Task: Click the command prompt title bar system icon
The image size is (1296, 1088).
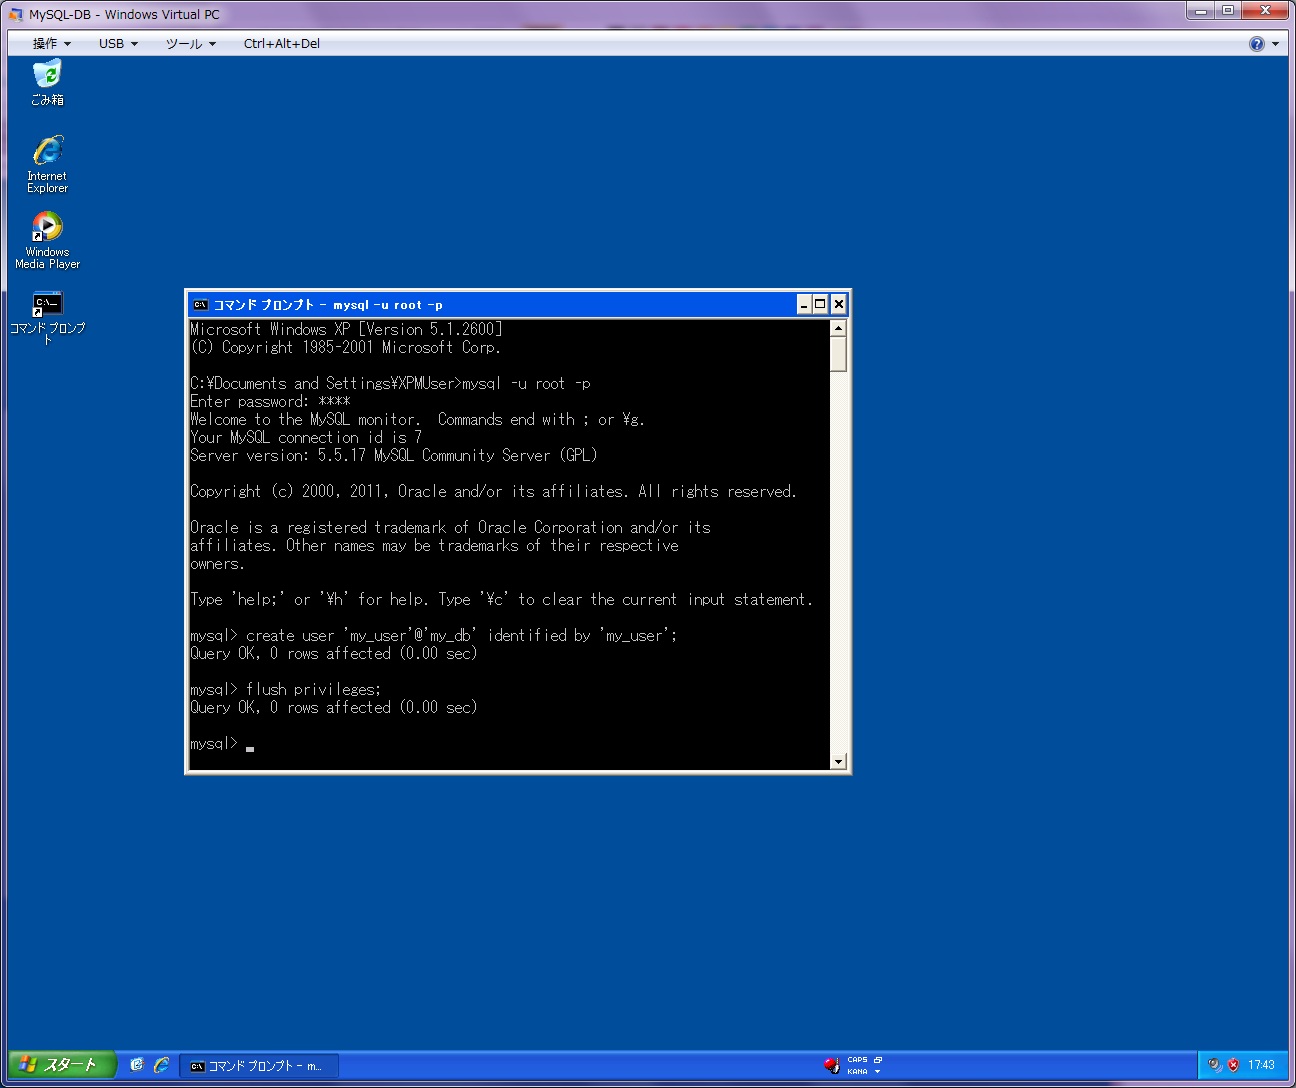Action: tap(200, 305)
